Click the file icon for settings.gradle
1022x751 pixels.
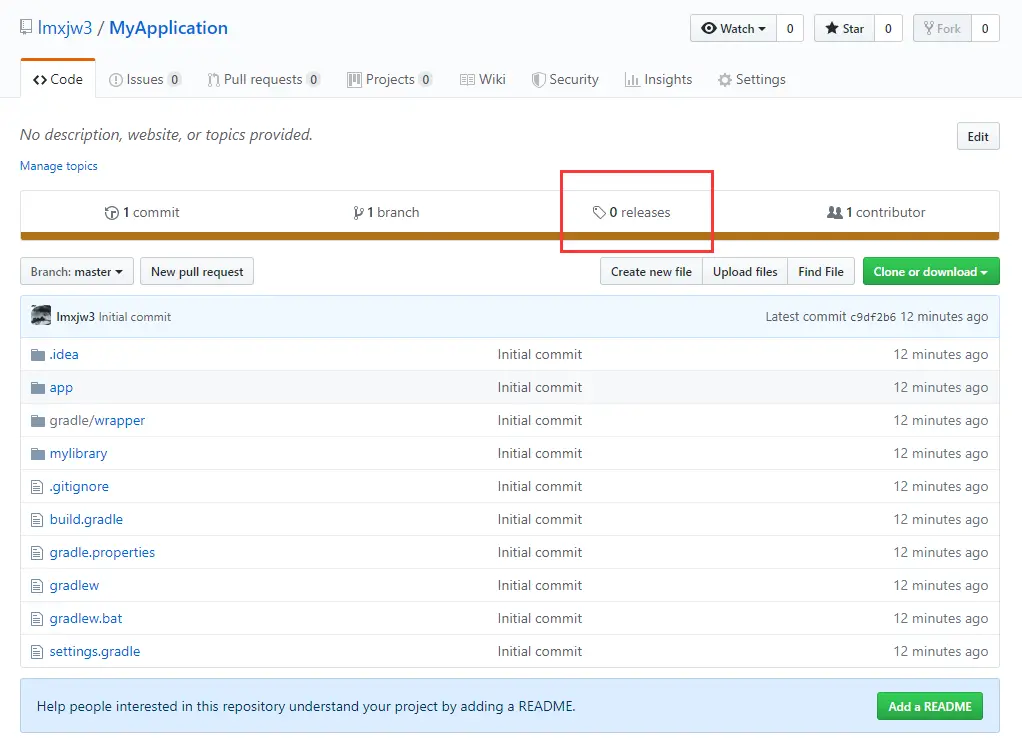[x=37, y=652]
